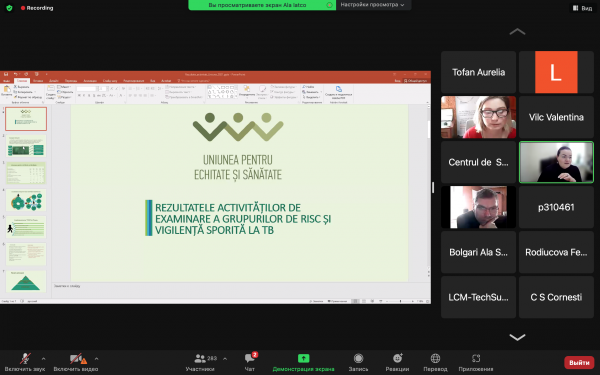Screen dimensions: 600x375
Task: Click the green encryption shield icon
Action: point(10,8)
